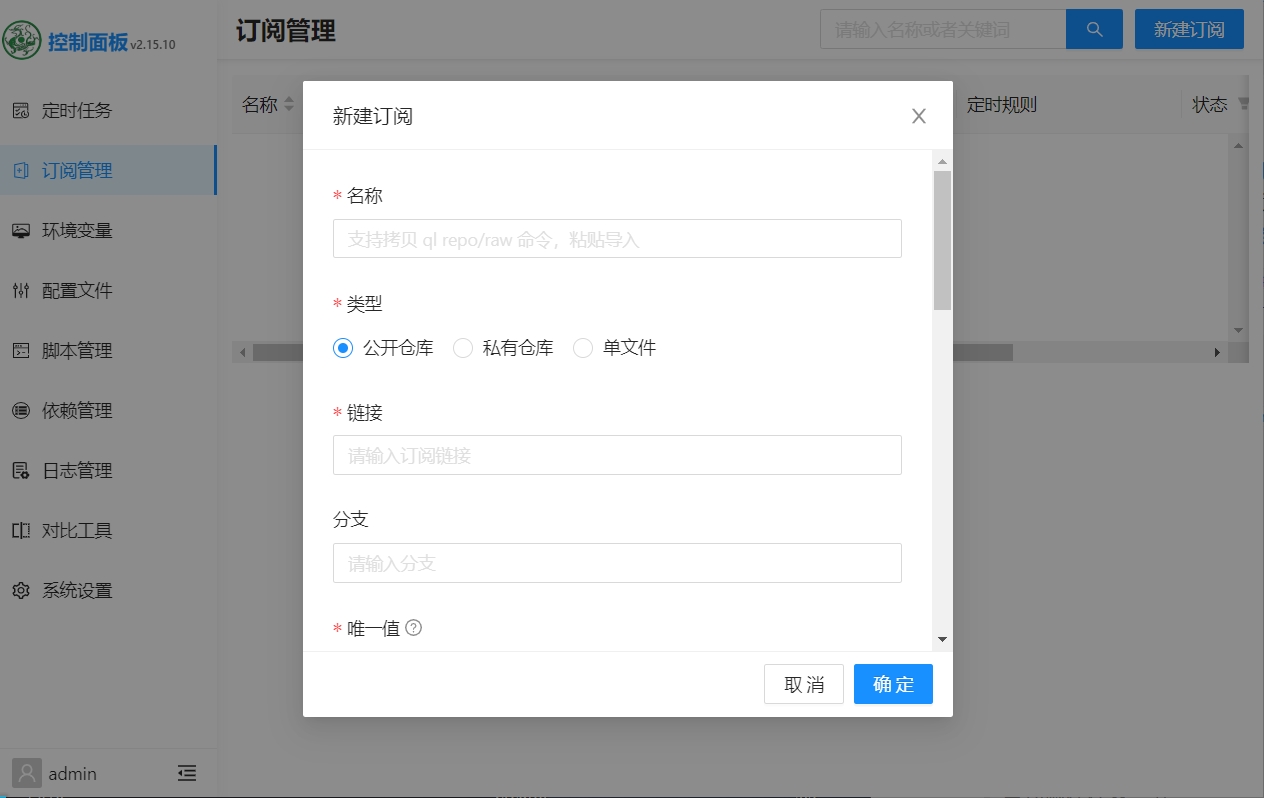Click the 配置文件 sliders icon
Screen dimensions: 1264x798
tap(21, 290)
